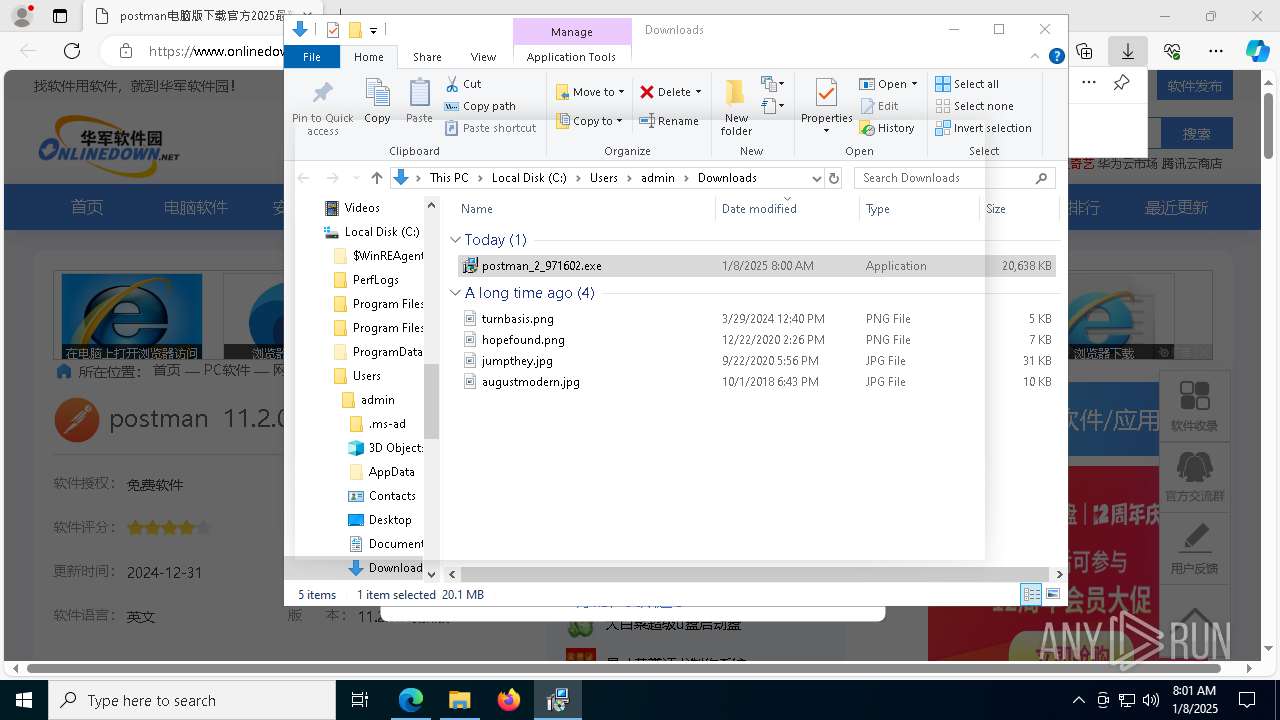Open Task View on taskbar
The width and height of the screenshot is (1280, 720).
click(x=360, y=700)
